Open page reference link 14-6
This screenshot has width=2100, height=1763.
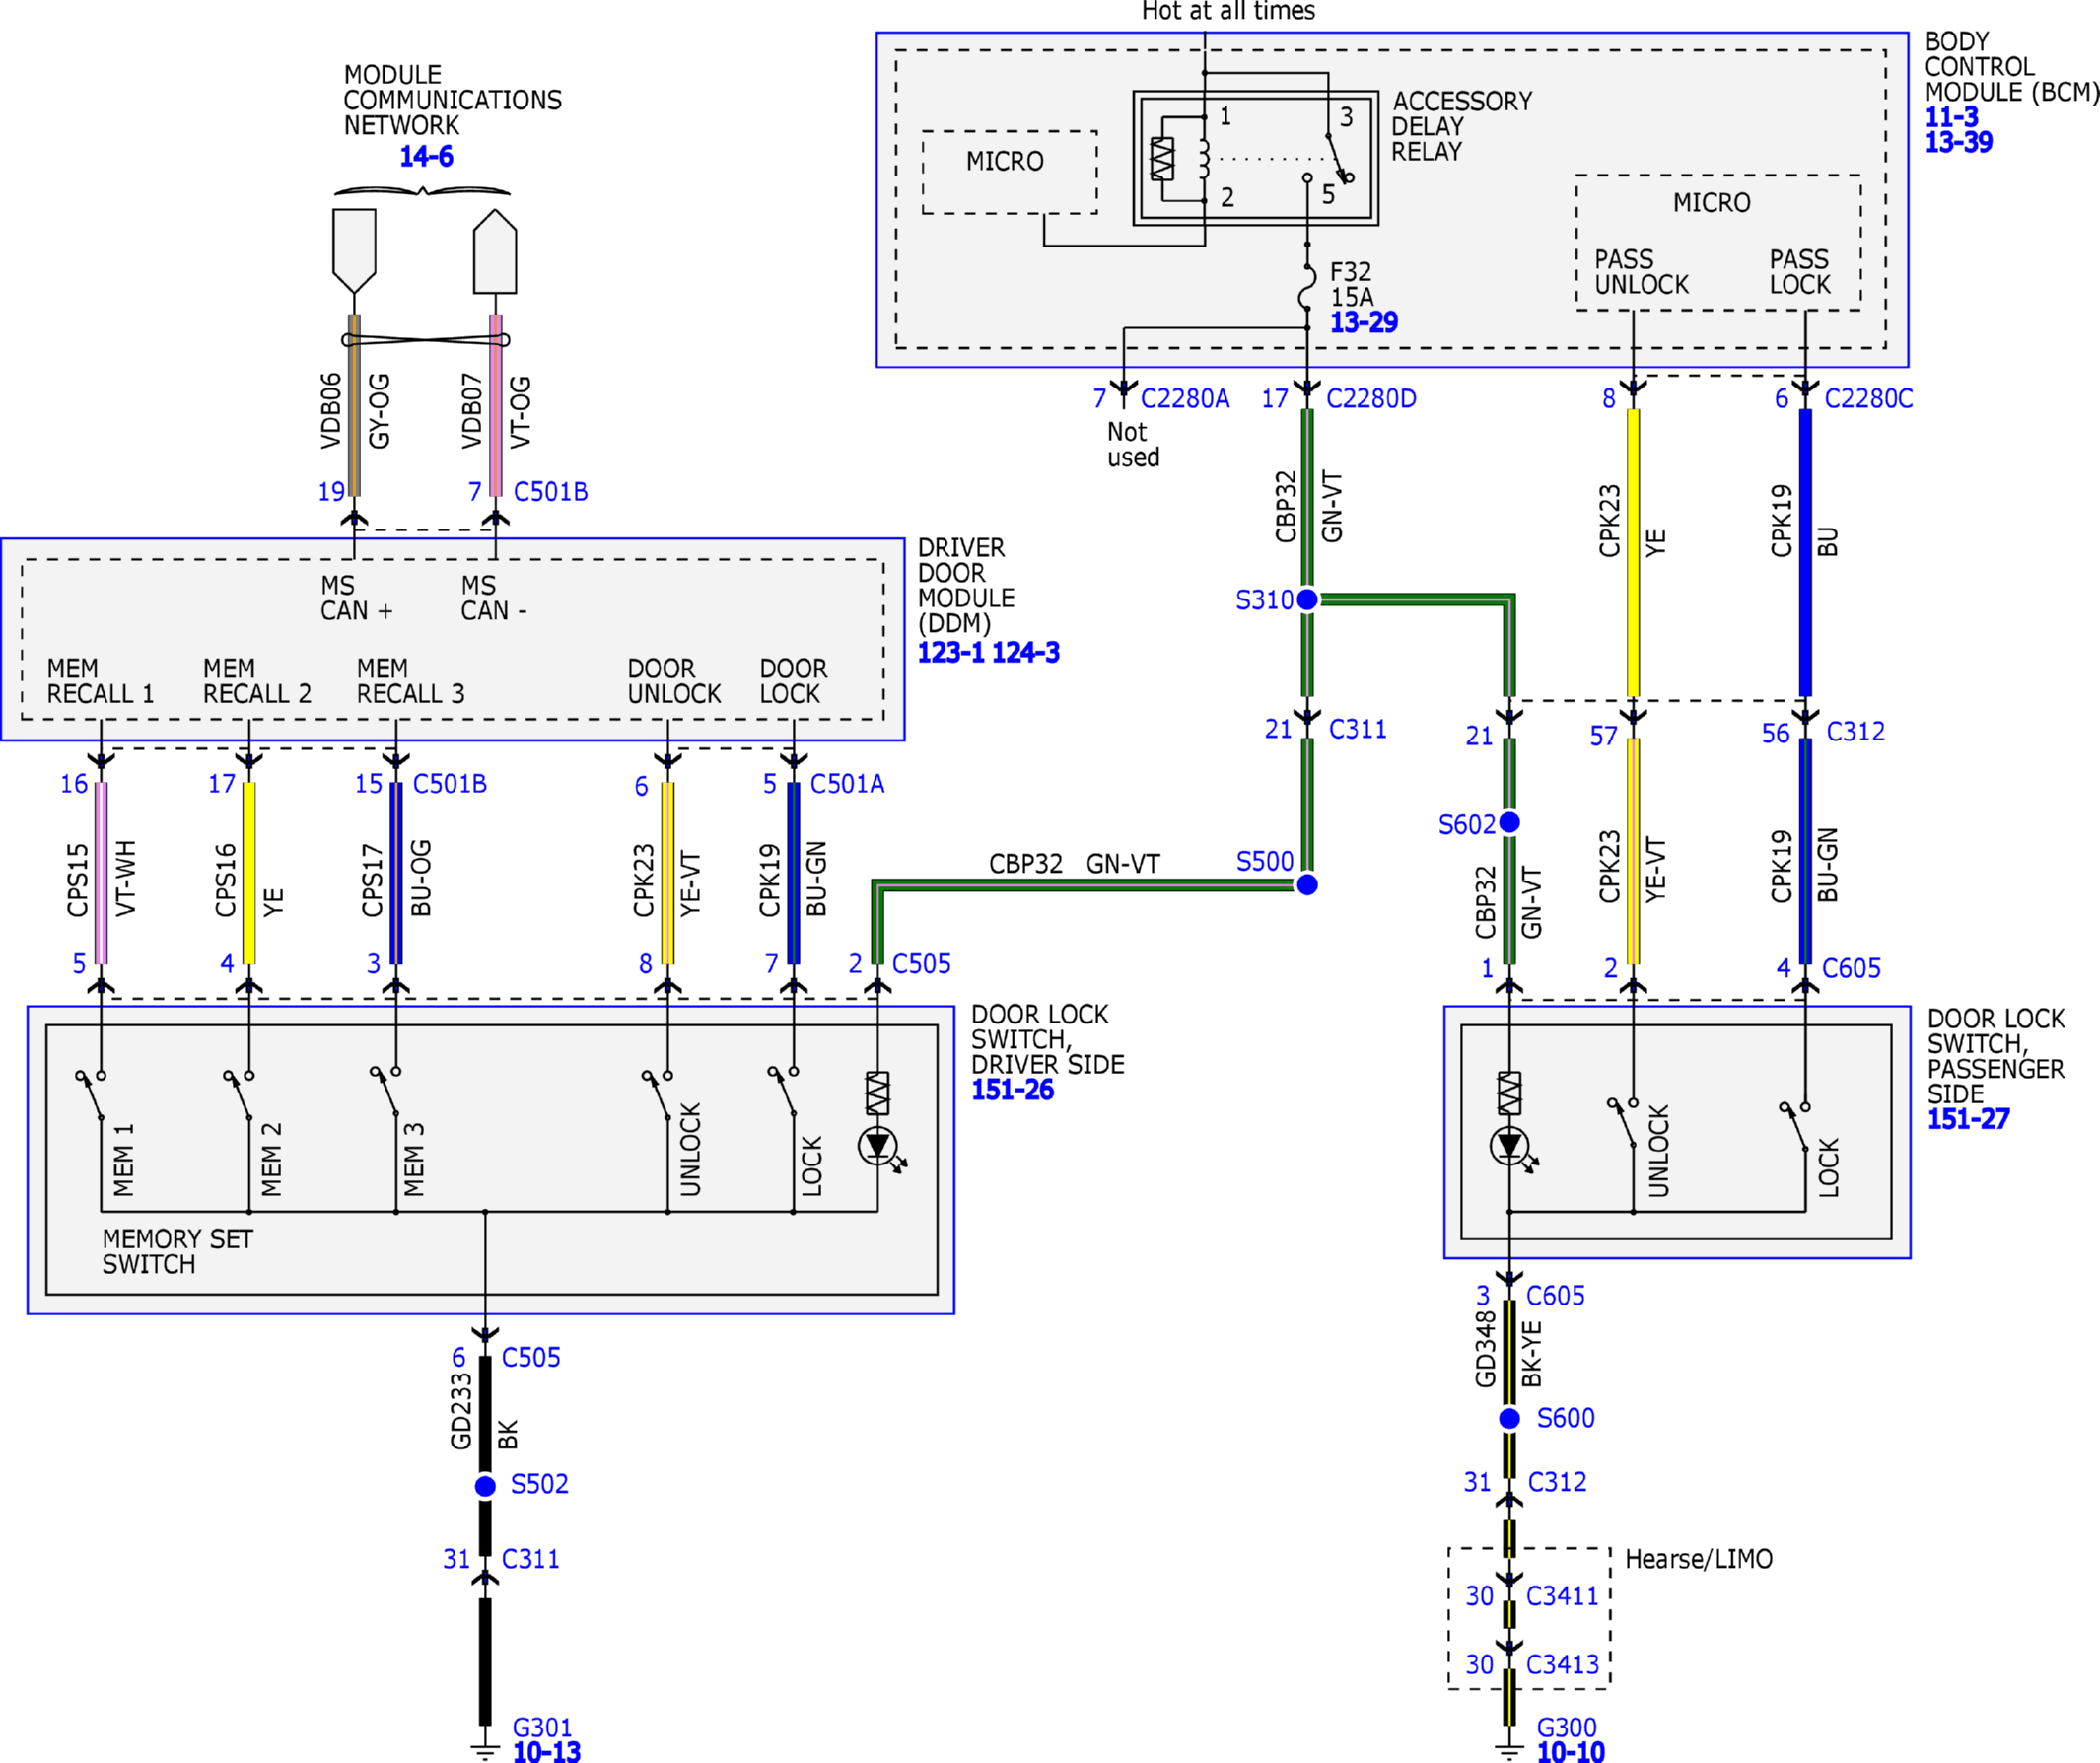click(x=426, y=156)
